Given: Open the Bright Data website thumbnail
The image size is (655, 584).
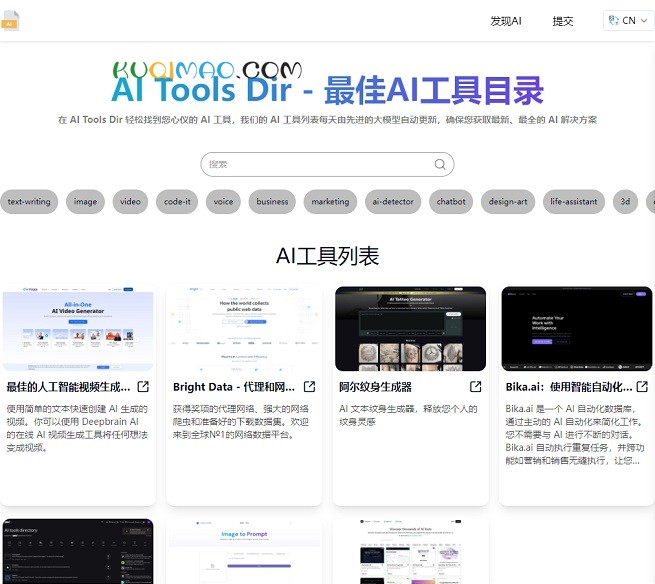Looking at the screenshot, I should [244, 328].
